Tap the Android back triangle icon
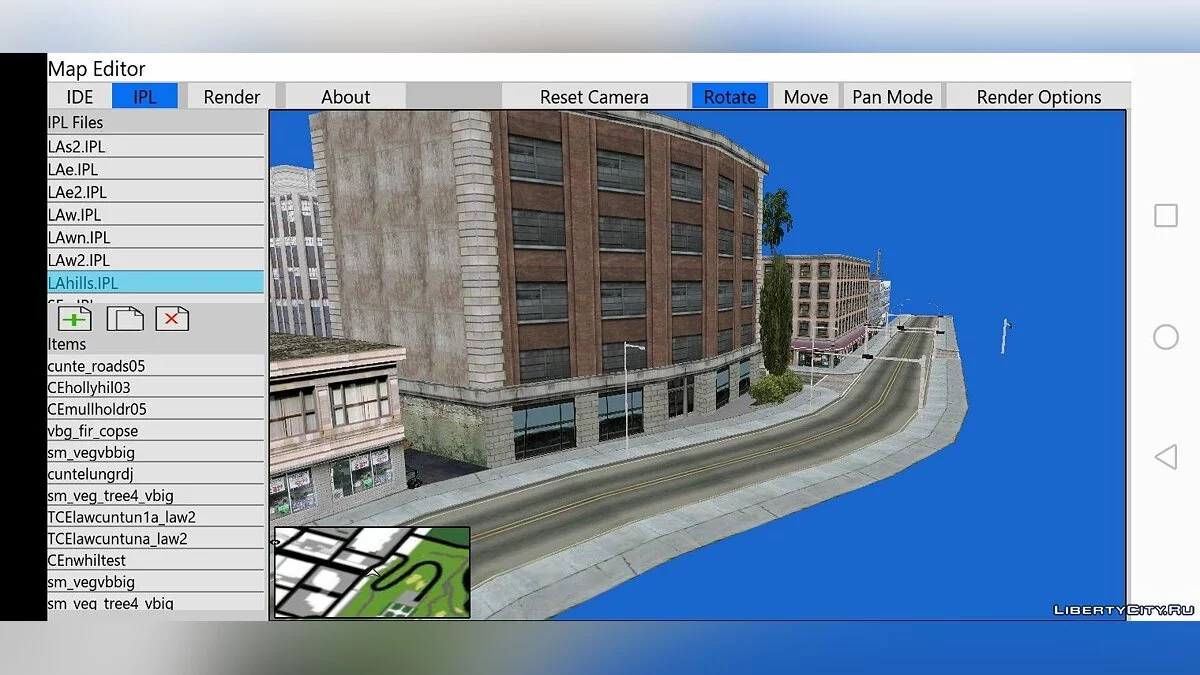Viewport: 1200px width, 675px height. [x=1166, y=457]
